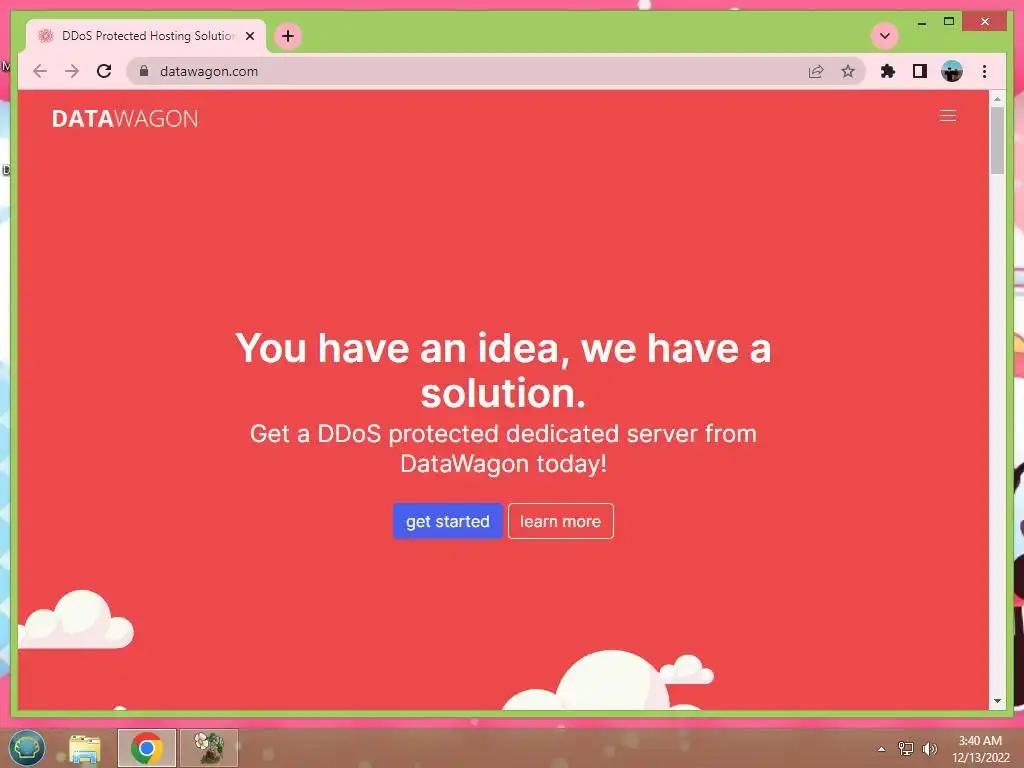Open the network status tray icon

click(x=906, y=748)
